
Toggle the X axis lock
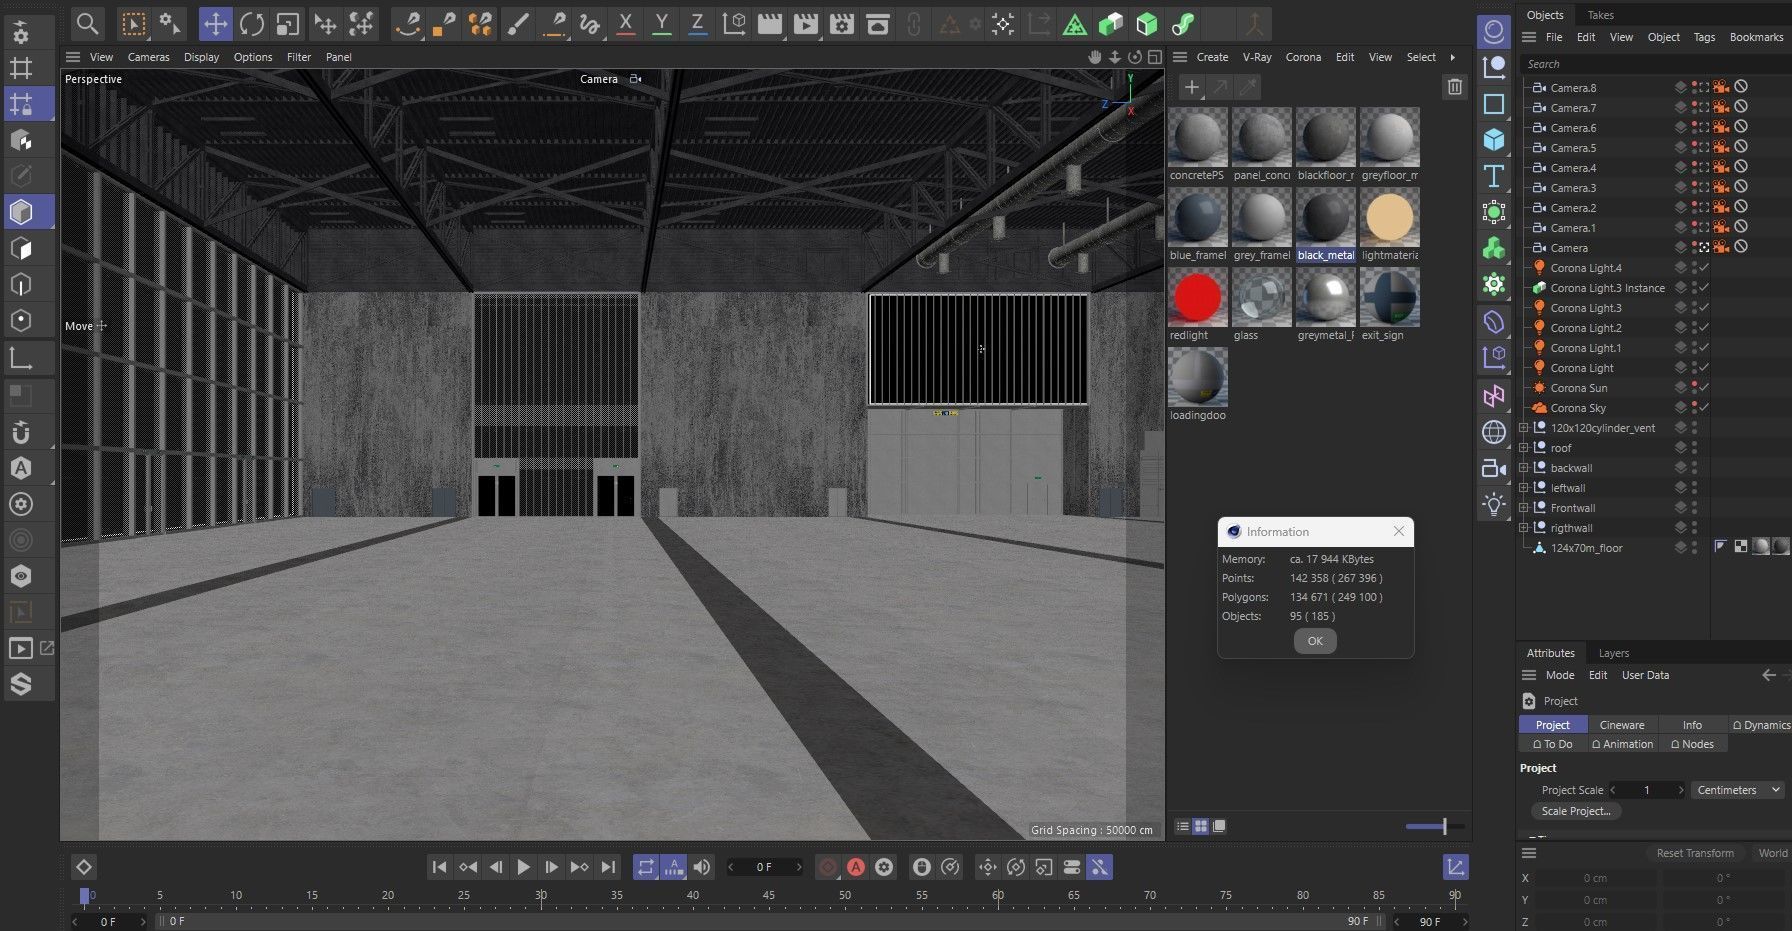pos(626,23)
